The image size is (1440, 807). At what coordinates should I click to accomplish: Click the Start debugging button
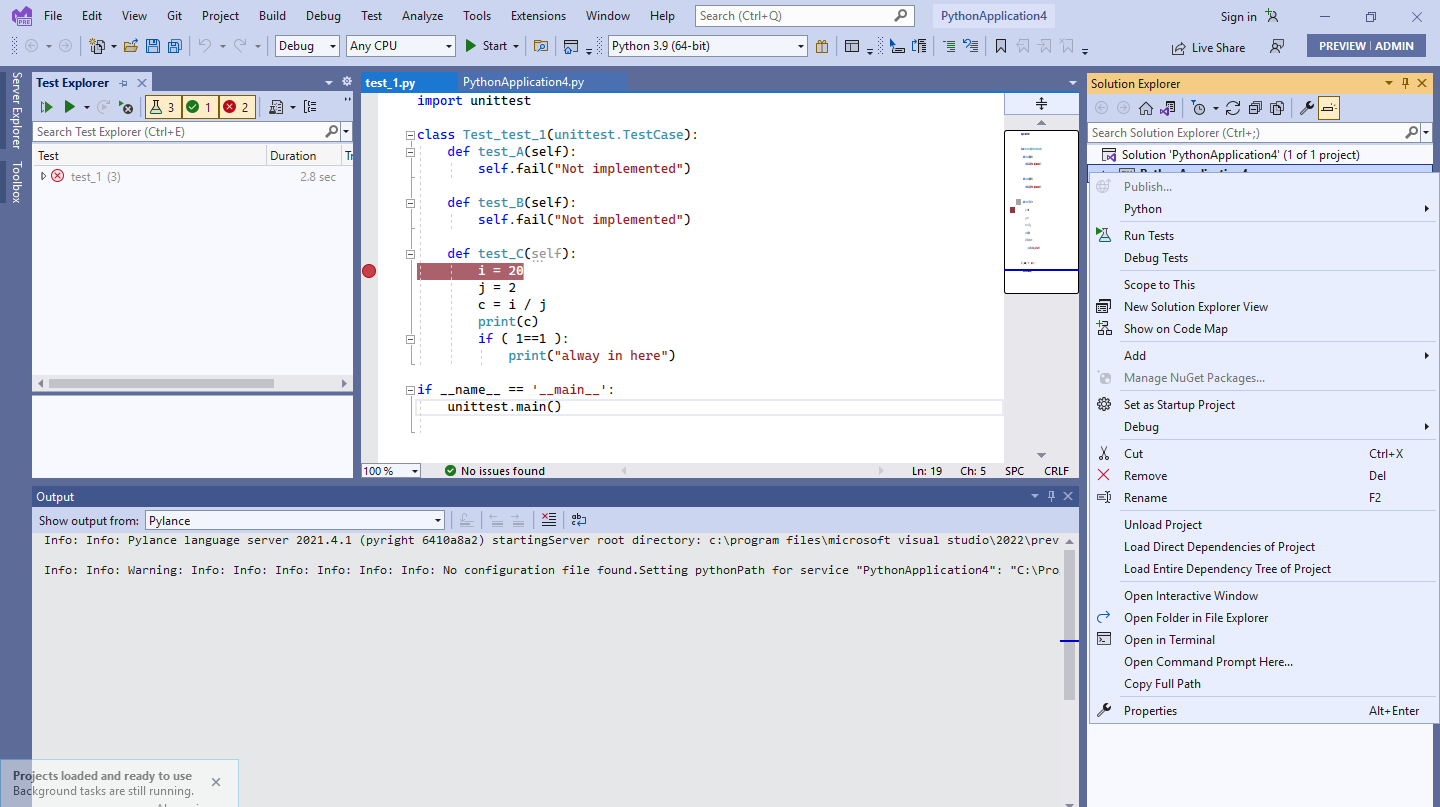click(x=486, y=46)
